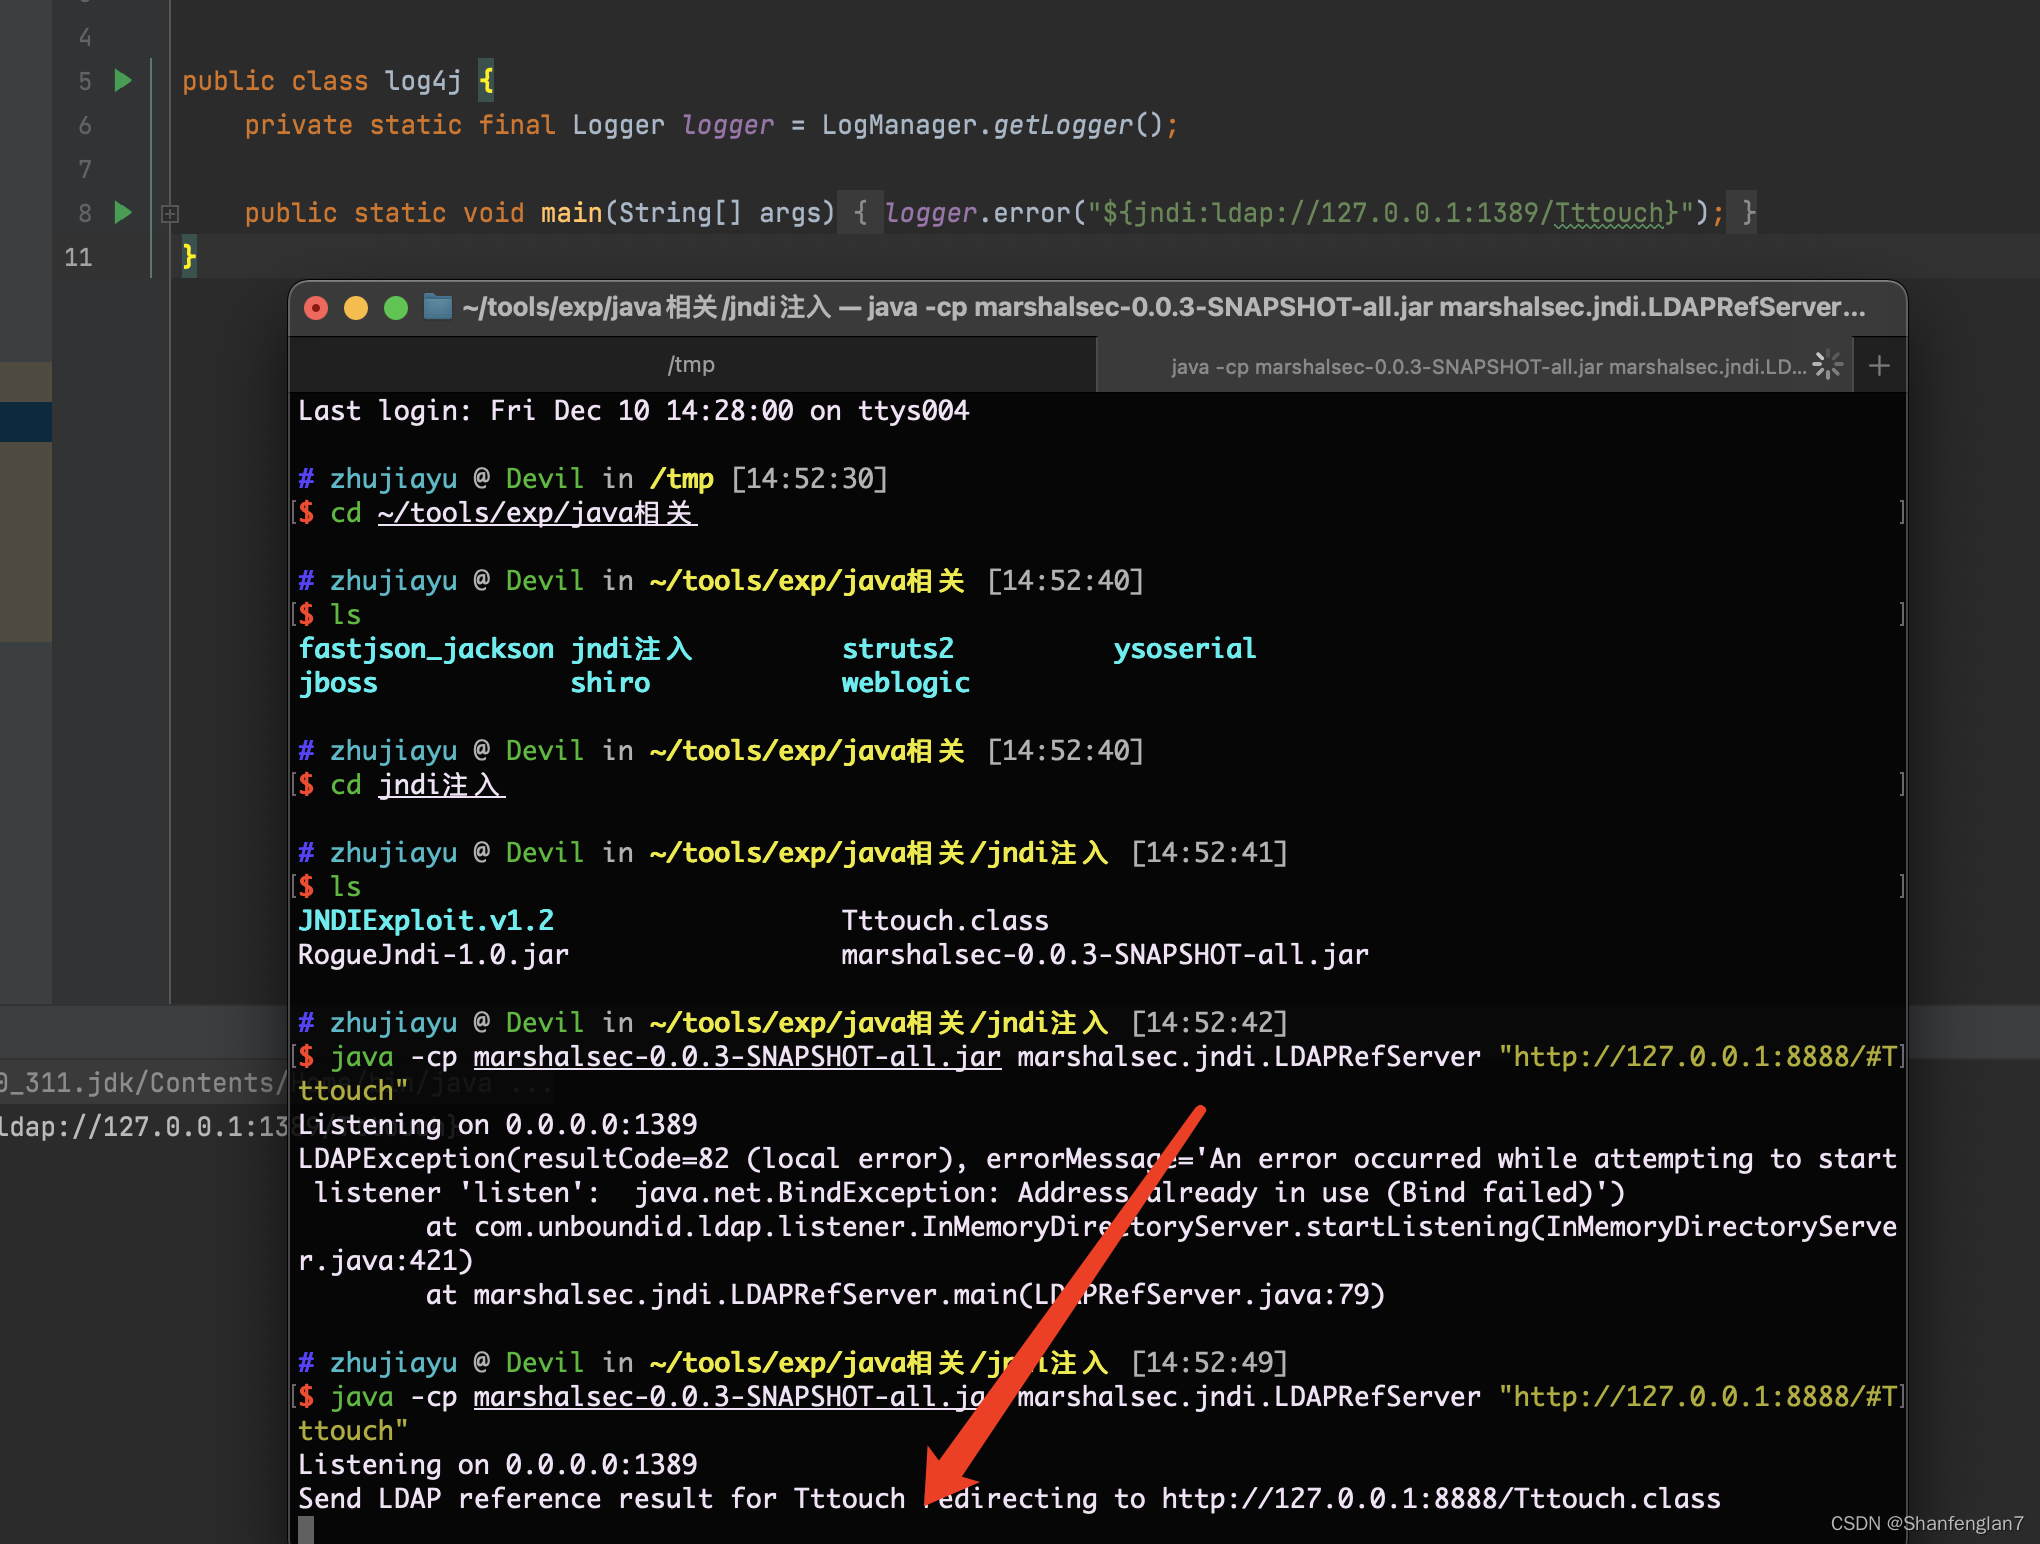Select 'jboss' directory name

point(338,682)
